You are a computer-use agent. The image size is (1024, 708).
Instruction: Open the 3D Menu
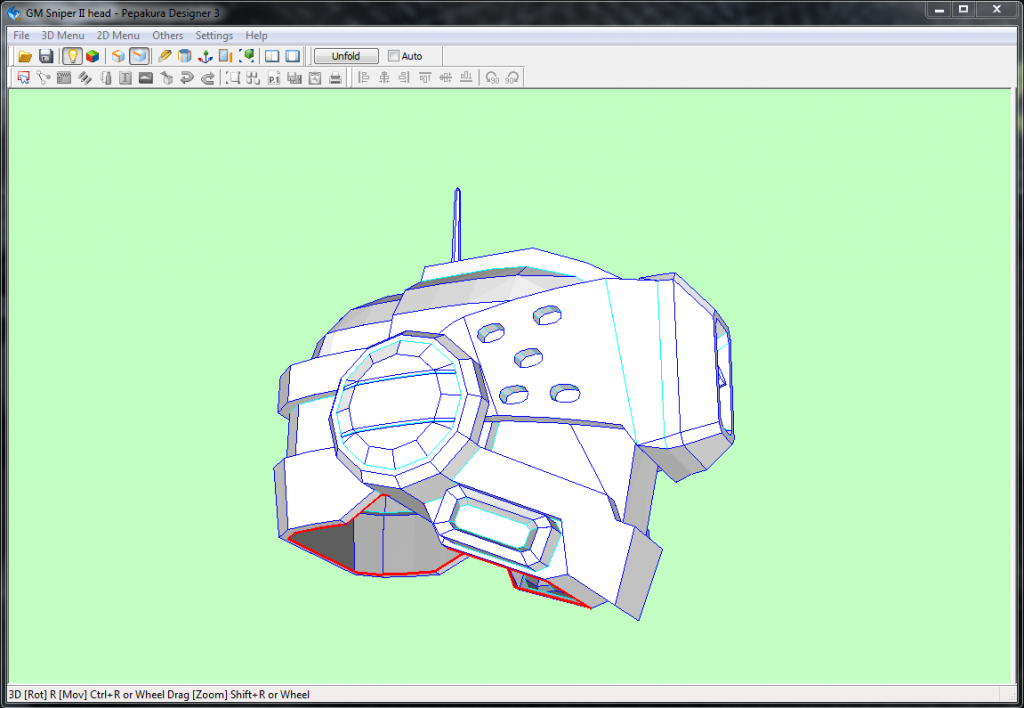point(63,35)
